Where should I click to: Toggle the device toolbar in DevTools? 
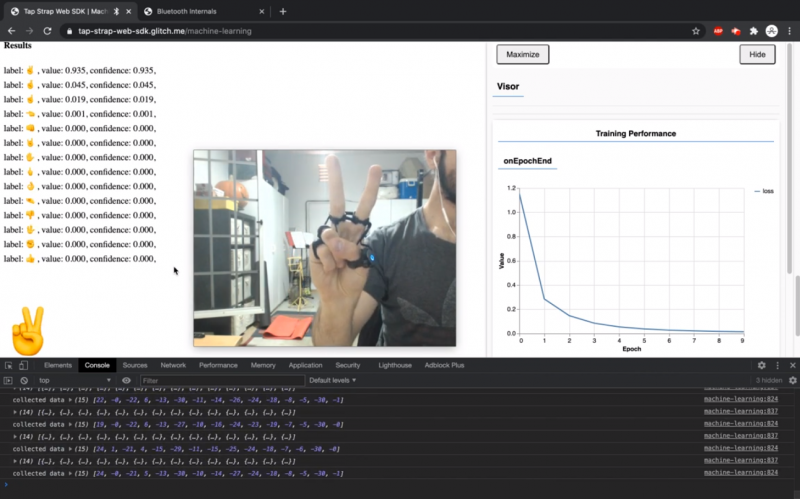pyautogui.click(x=25, y=366)
